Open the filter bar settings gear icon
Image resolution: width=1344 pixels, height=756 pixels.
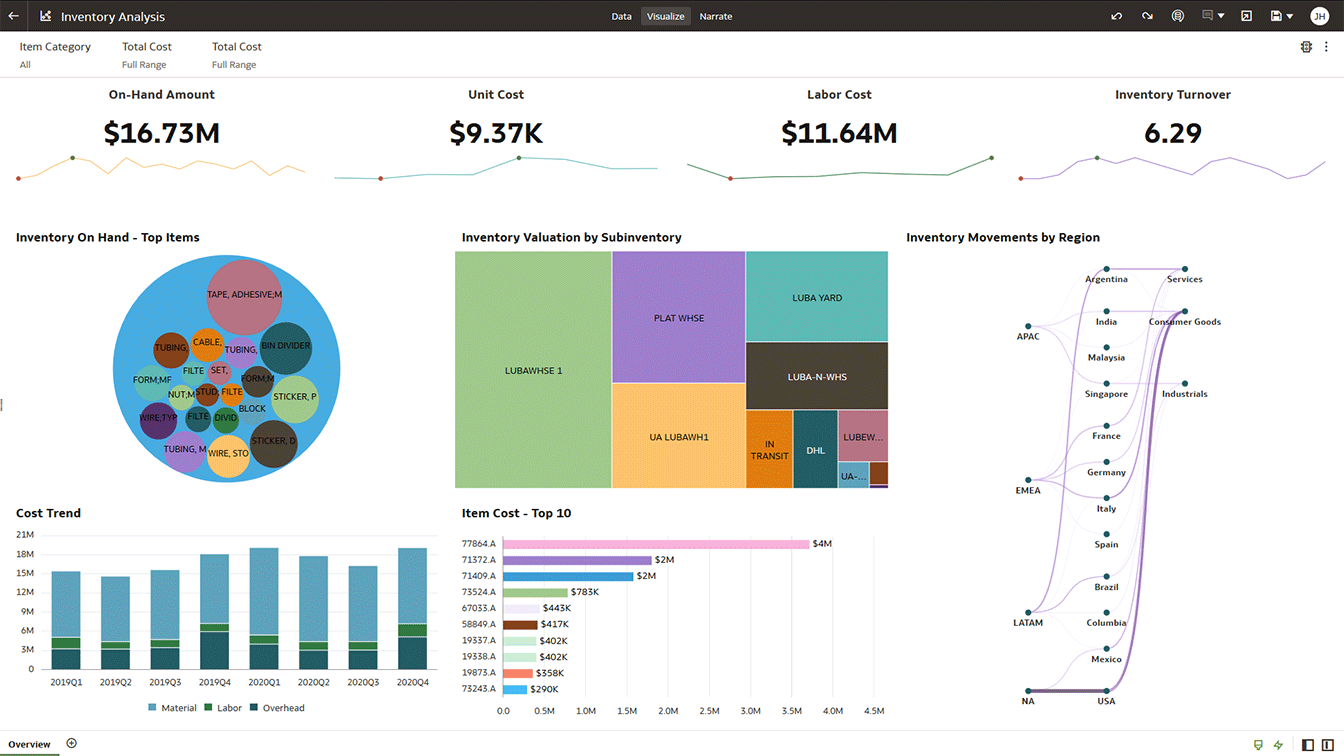(1306, 46)
